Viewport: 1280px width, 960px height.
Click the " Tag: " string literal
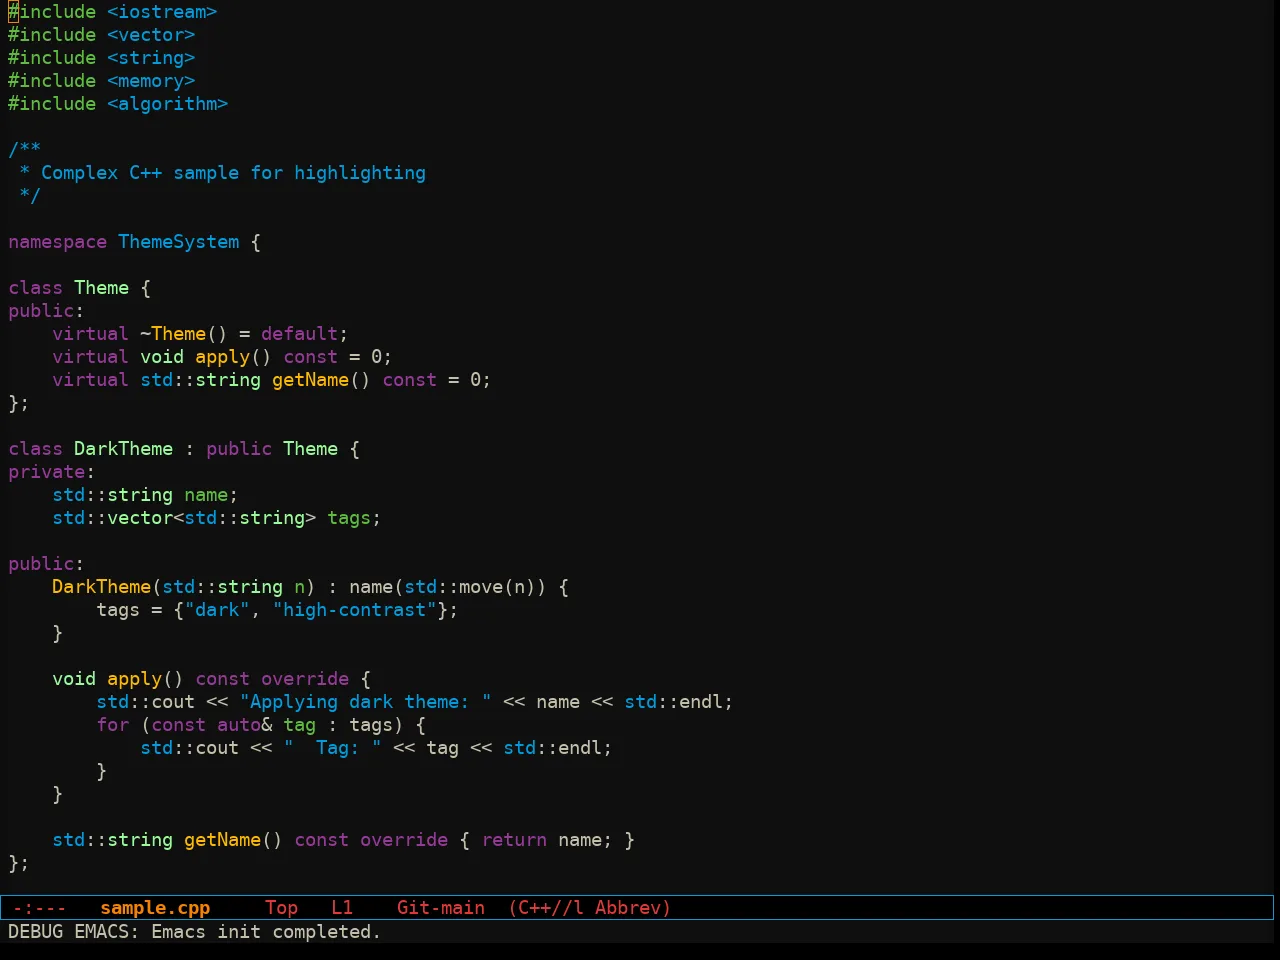tap(333, 748)
